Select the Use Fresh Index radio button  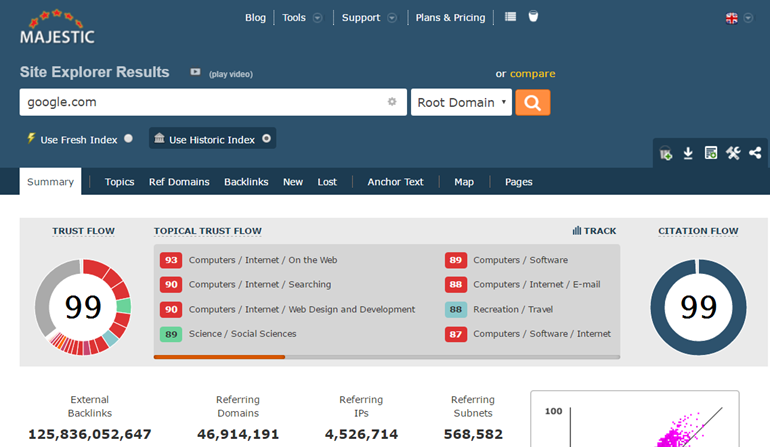(x=128, y=139)
